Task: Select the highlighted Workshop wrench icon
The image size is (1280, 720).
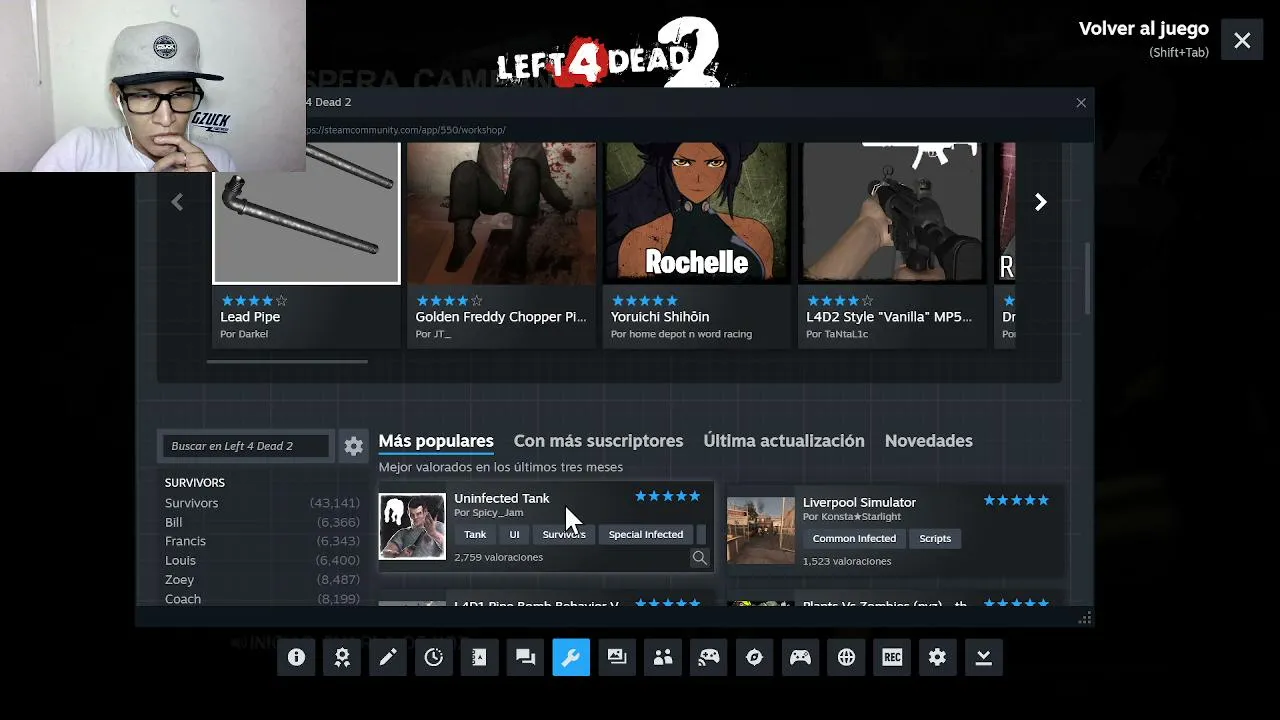Action: [571, 657]
